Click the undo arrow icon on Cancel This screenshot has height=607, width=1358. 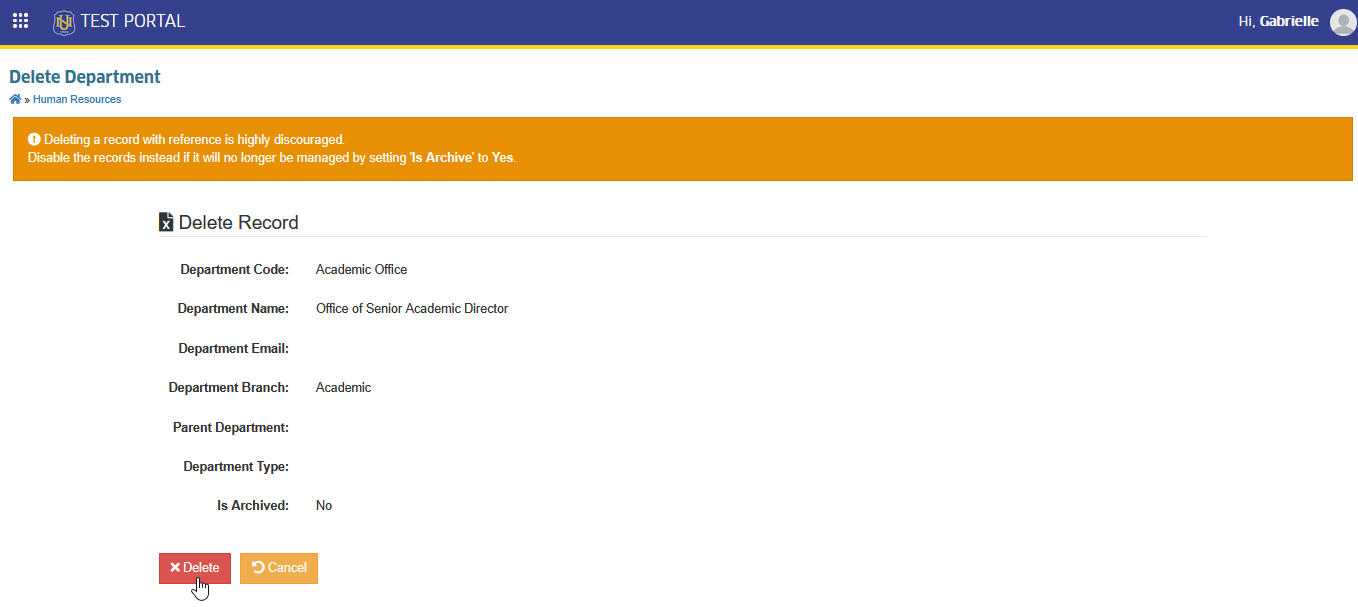click(x=258, y=568)
